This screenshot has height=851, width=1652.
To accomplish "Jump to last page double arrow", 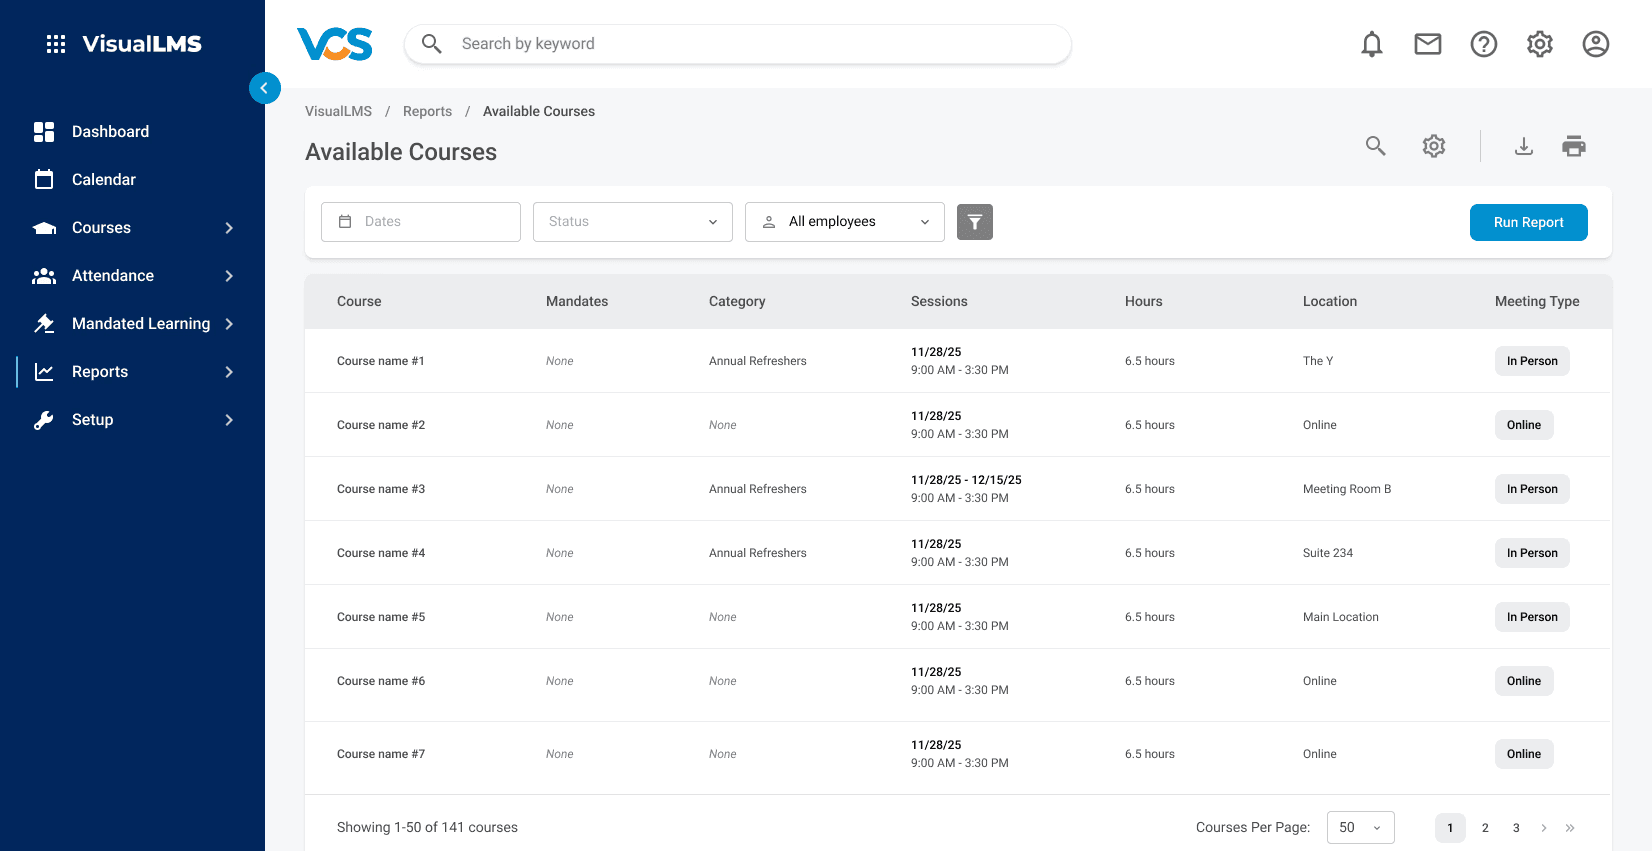I will (x=1570, y=828).
